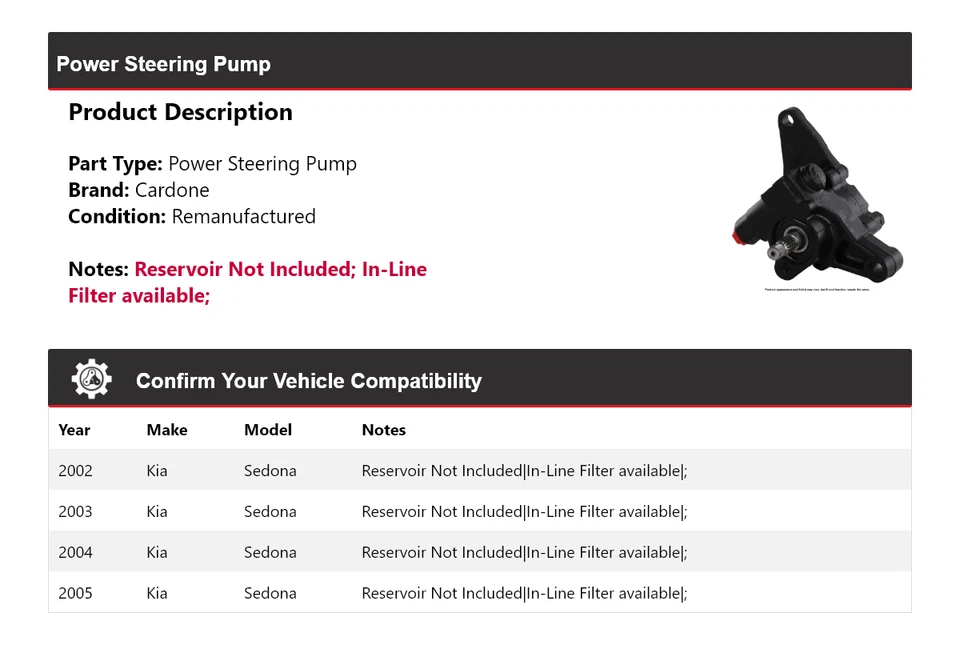Click the Brand value Cardone
Screen dimensions: 960x645
172,190
